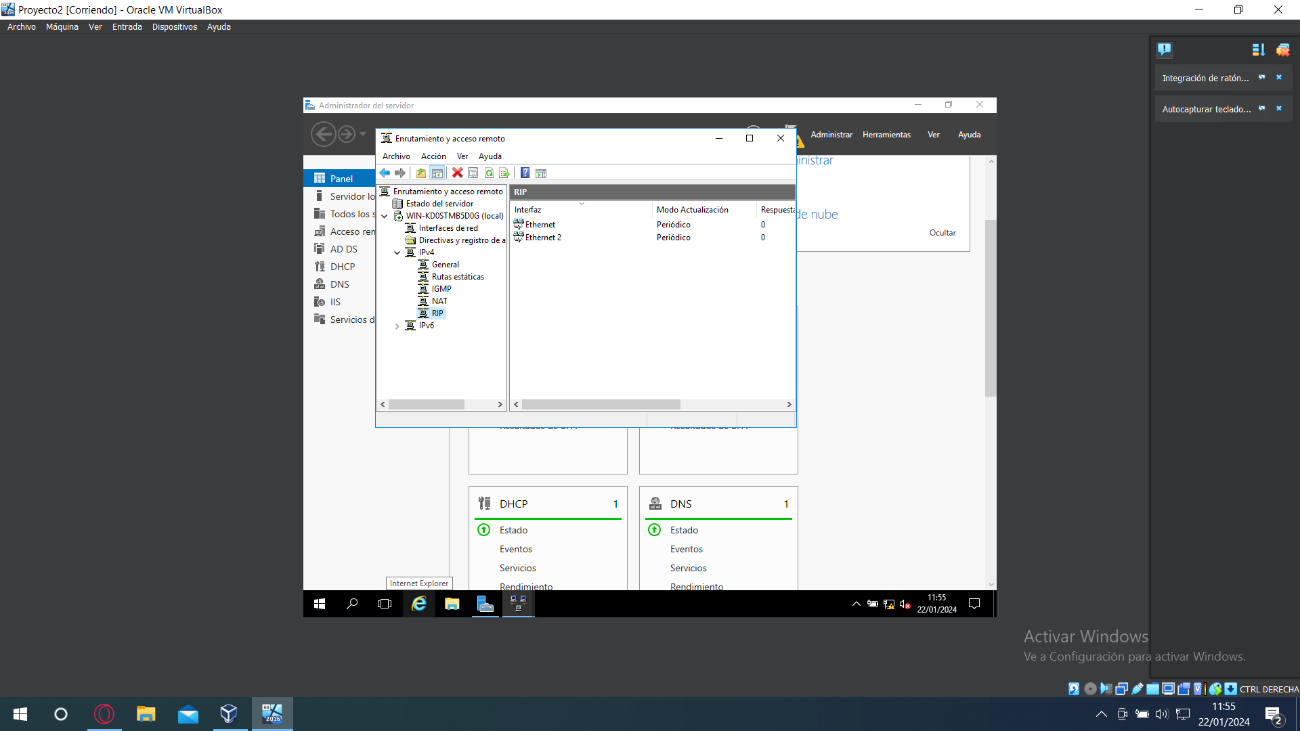1300x731 pixels.
Task: Click Server Manager icon in VM taskbar
Action: [485, 604]
